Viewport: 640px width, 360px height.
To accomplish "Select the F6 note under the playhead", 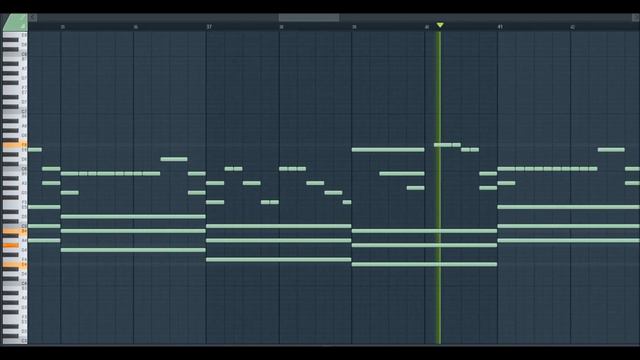I will [443, 145].
